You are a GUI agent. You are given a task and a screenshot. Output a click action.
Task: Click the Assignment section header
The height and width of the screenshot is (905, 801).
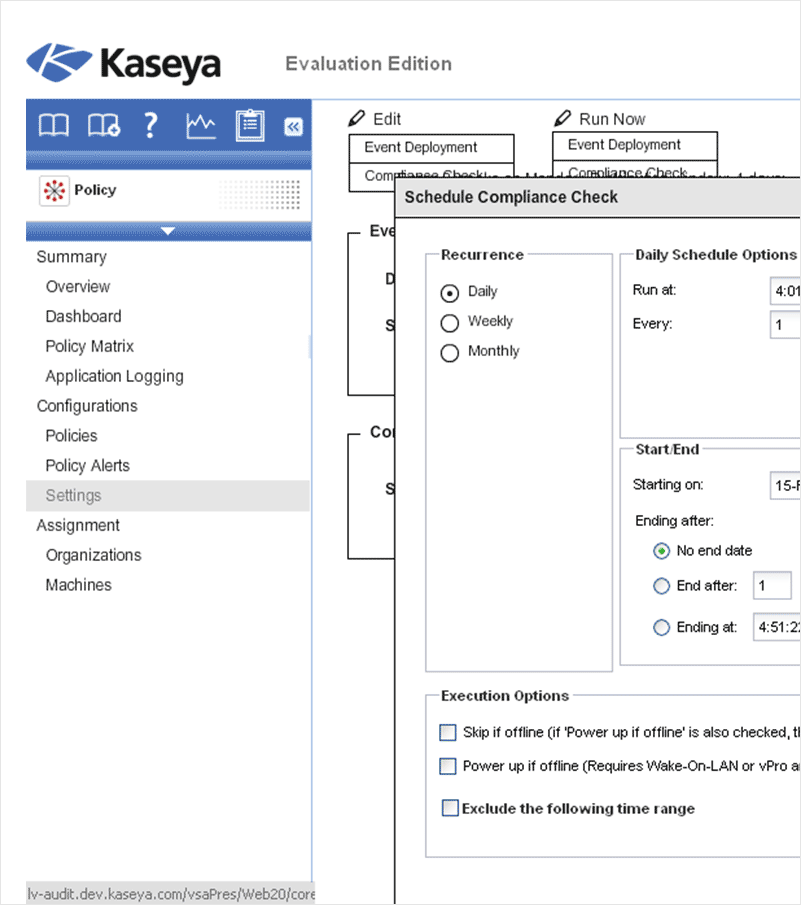click(78, 525)
